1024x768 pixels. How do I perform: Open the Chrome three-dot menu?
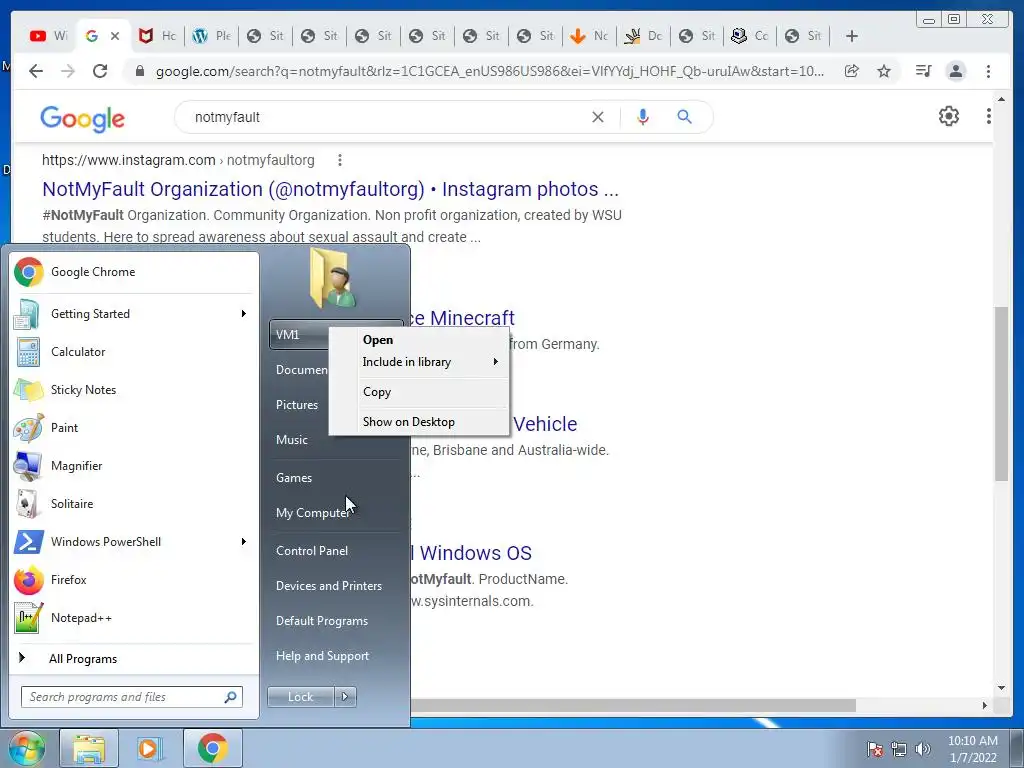(x=988, y=71)
